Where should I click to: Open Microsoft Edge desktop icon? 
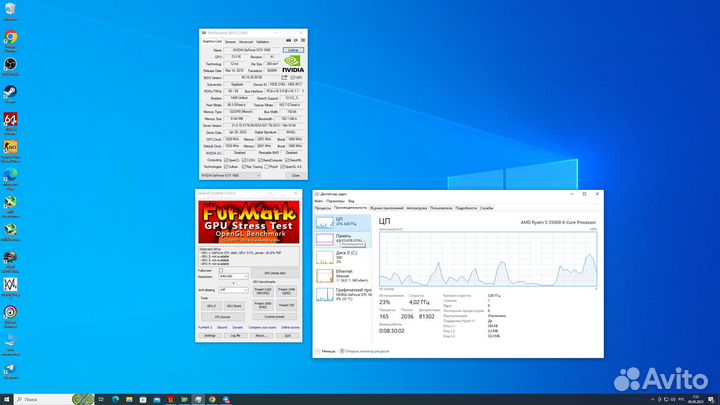[10, 178]
